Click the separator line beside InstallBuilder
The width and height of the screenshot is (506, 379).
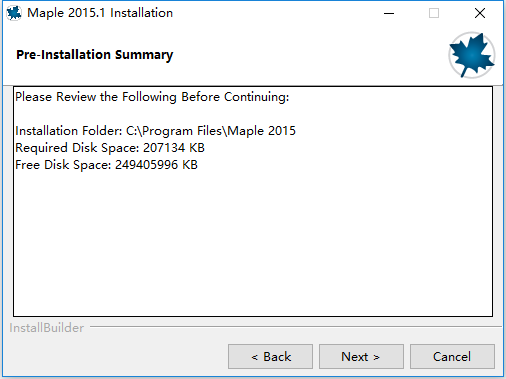click(x=296, y=327)
